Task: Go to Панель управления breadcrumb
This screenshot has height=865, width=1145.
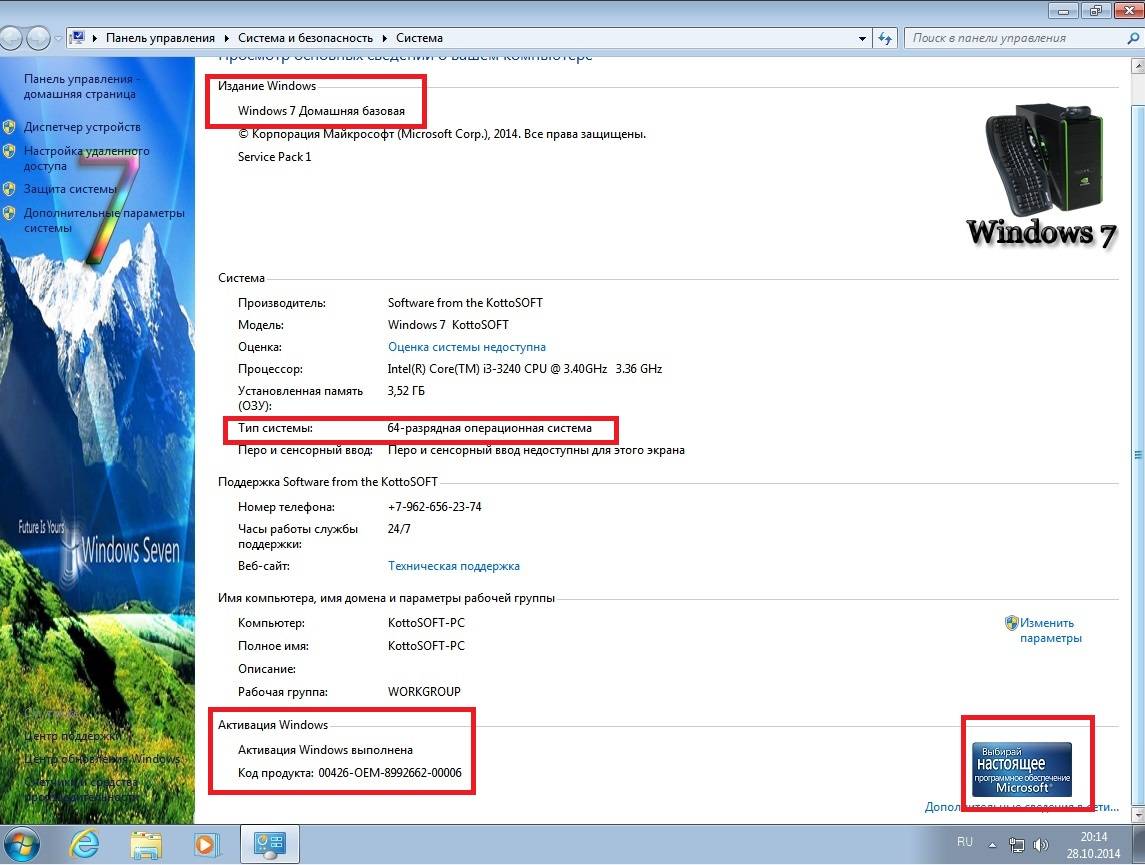Action: pyautogui.click(x=161, y=38)
